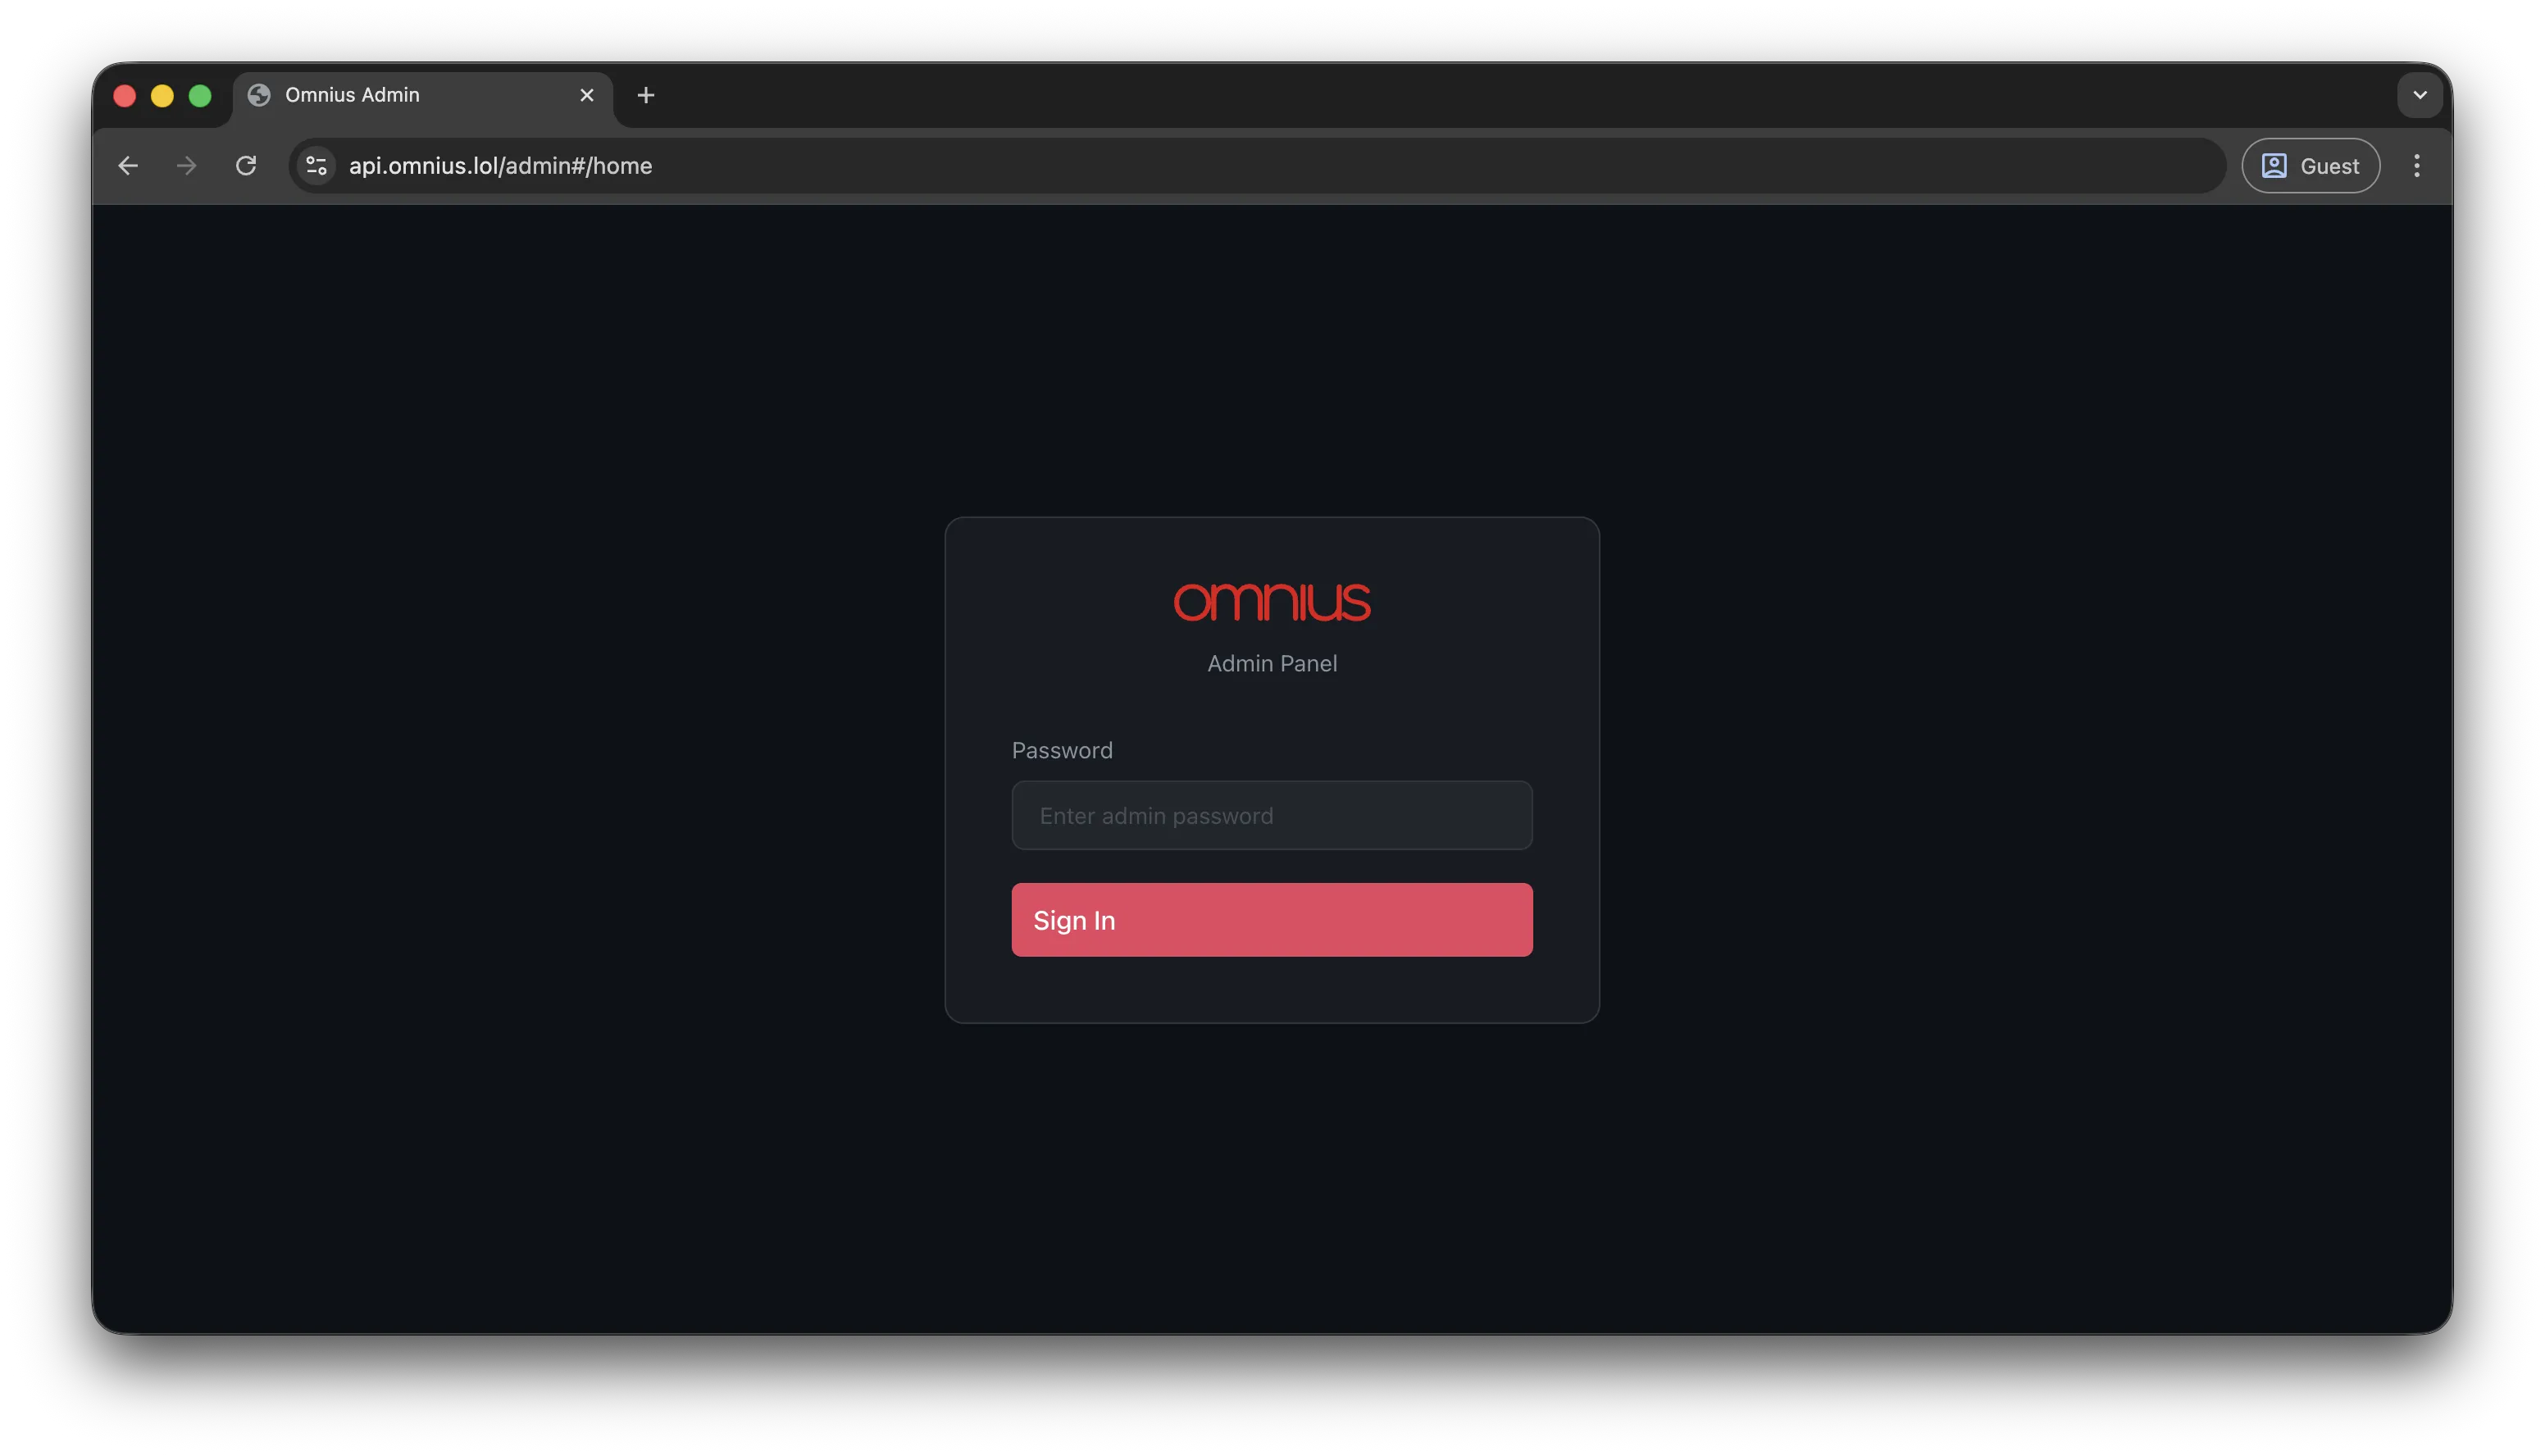
Task: Close the Omnius Admin tab
Action: click(x=586, y=94)
